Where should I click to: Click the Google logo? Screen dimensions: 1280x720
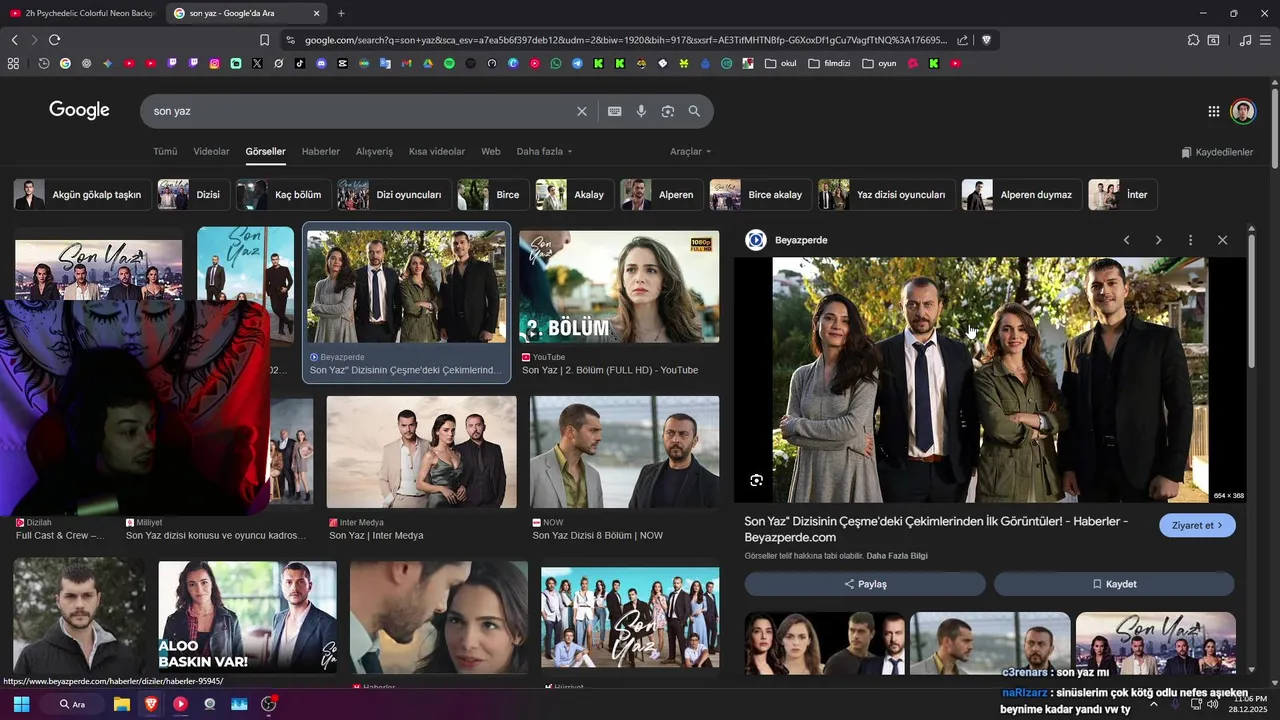point(80,110)
